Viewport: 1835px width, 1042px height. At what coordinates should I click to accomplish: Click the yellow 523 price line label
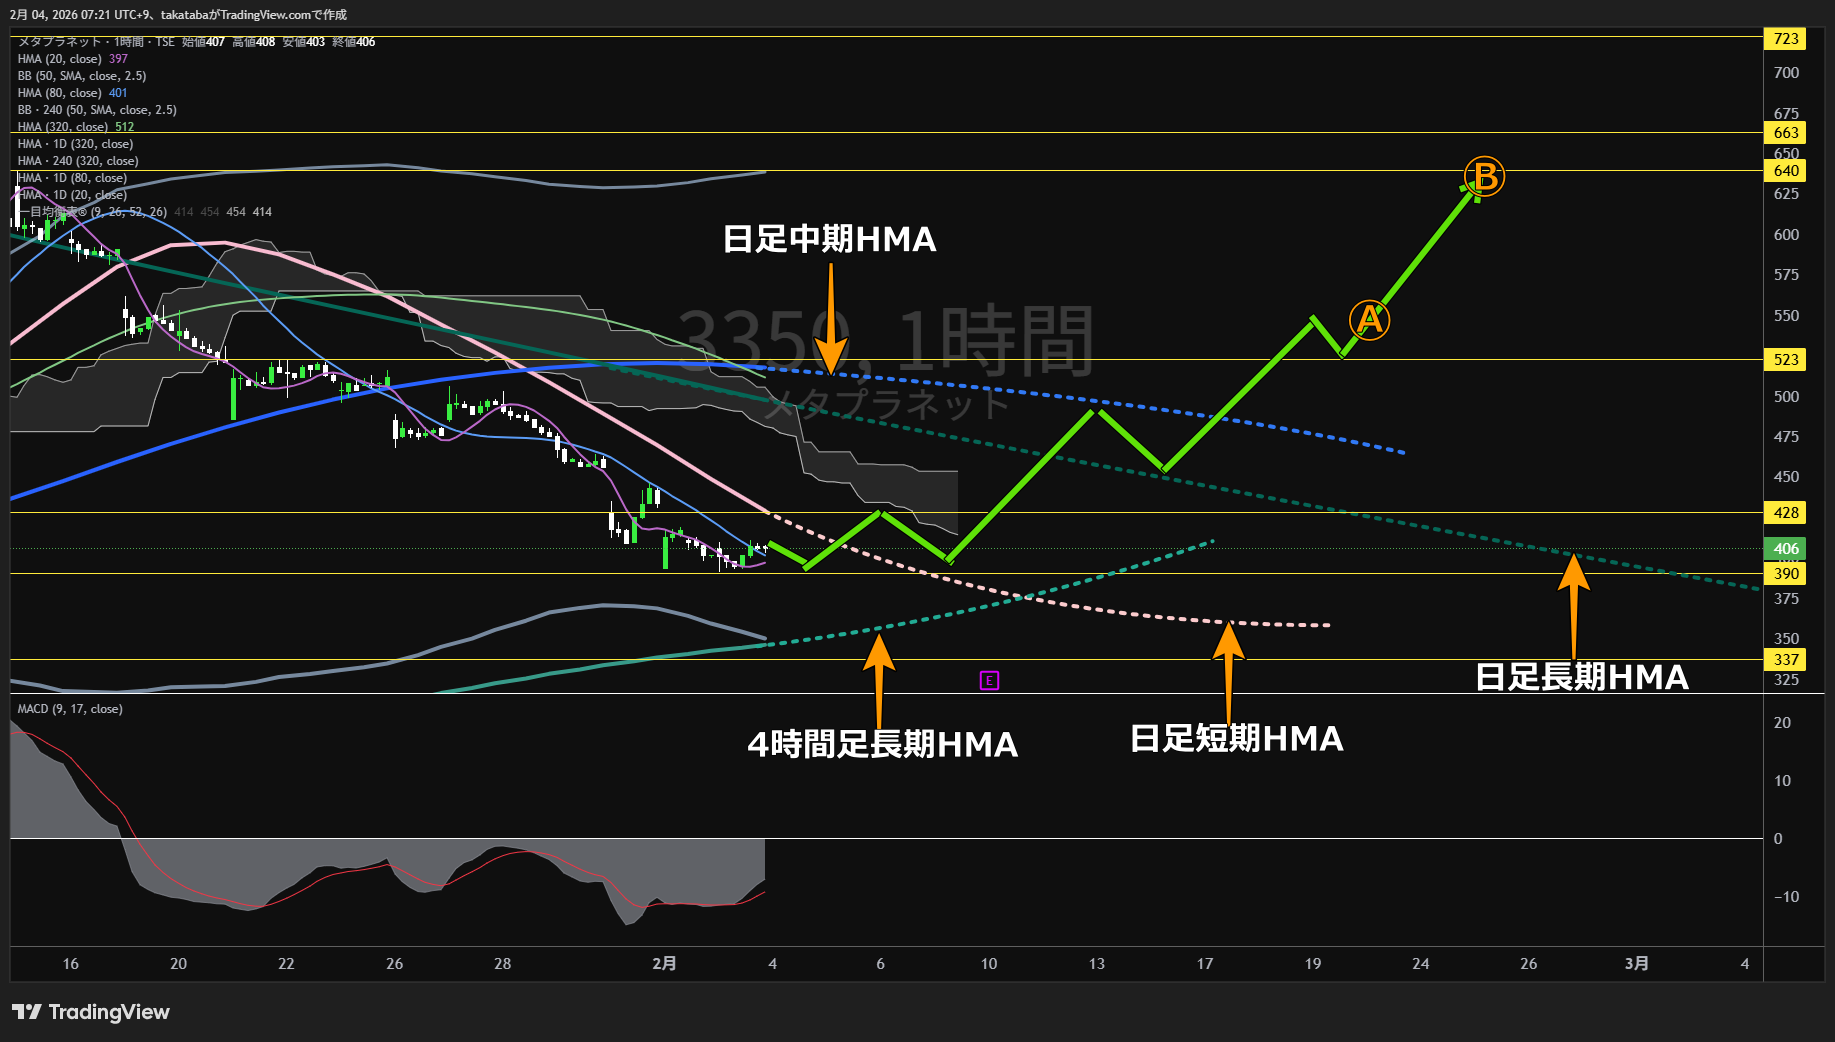pyautogui.click(x=1786, y=360)
